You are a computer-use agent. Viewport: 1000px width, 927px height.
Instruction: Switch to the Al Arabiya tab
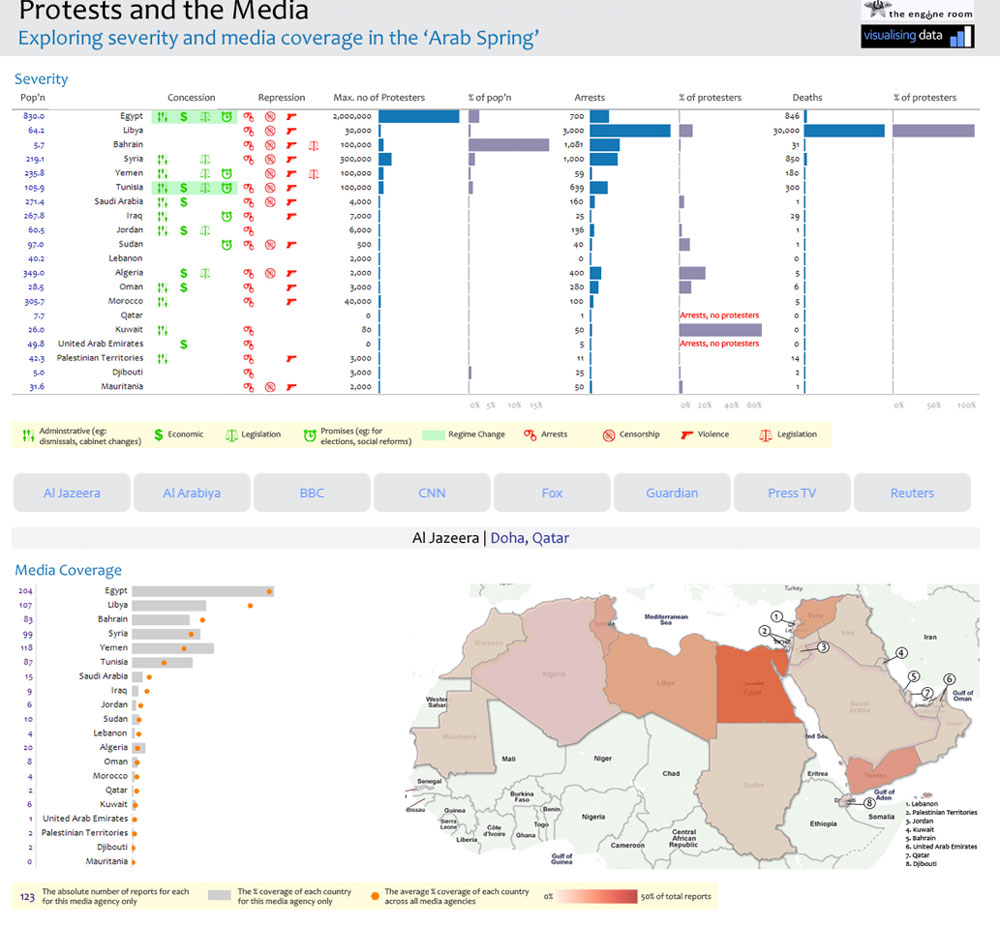tap(192, 493)
